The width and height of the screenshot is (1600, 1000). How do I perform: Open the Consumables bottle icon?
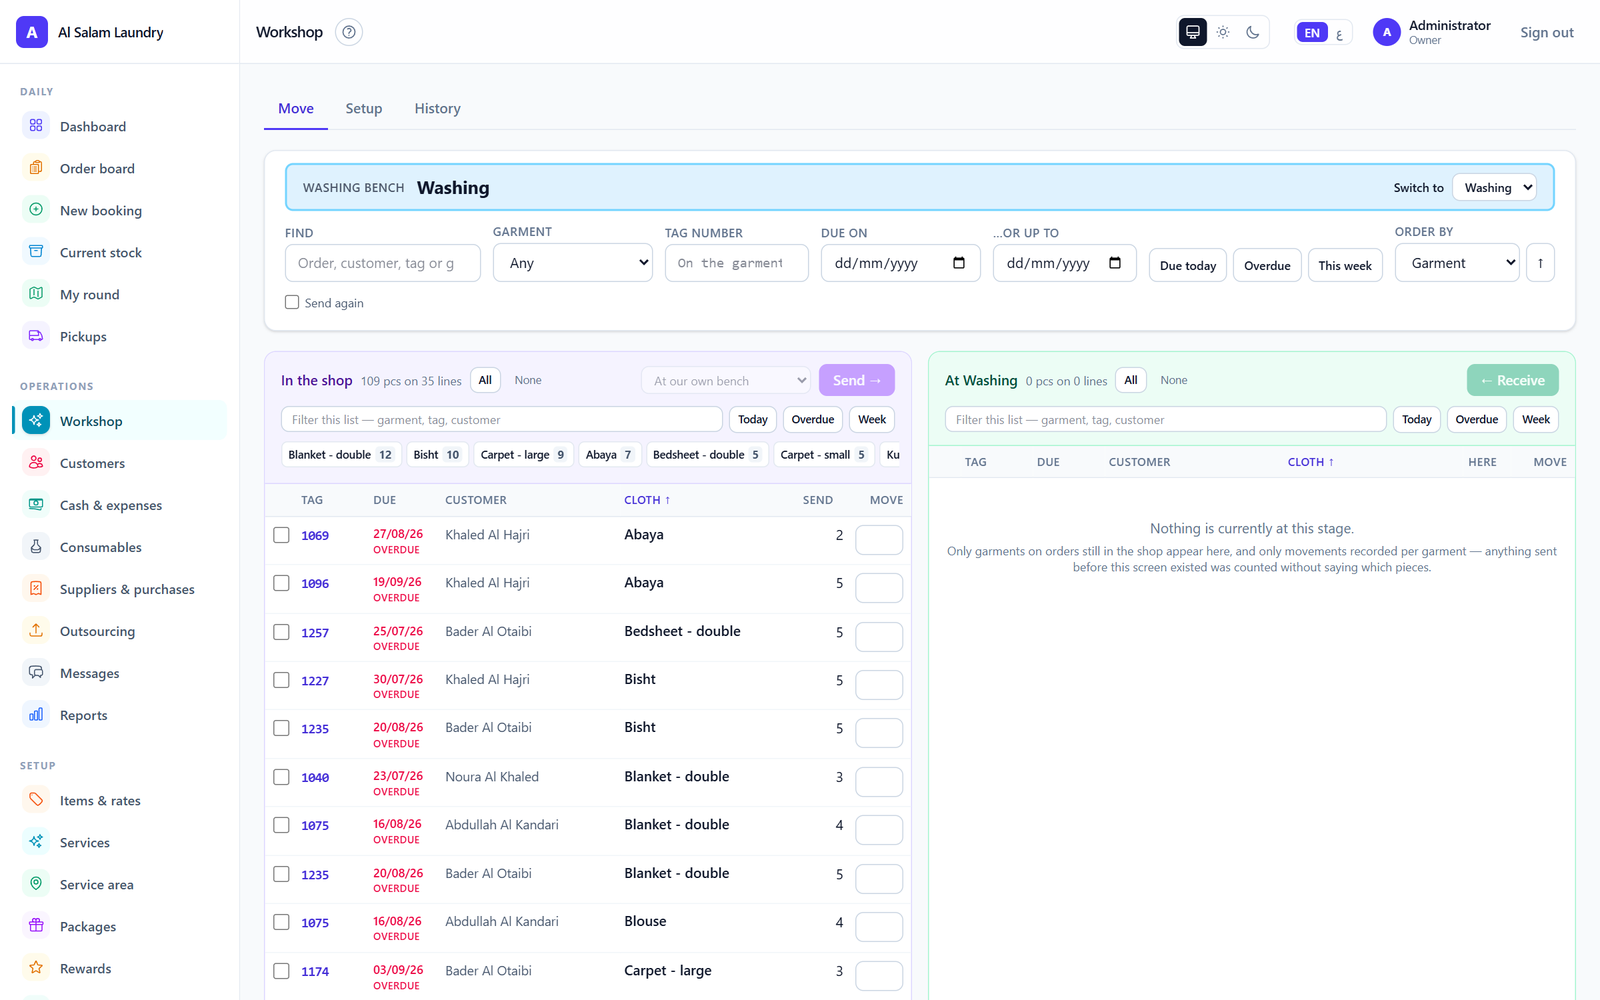36,547
